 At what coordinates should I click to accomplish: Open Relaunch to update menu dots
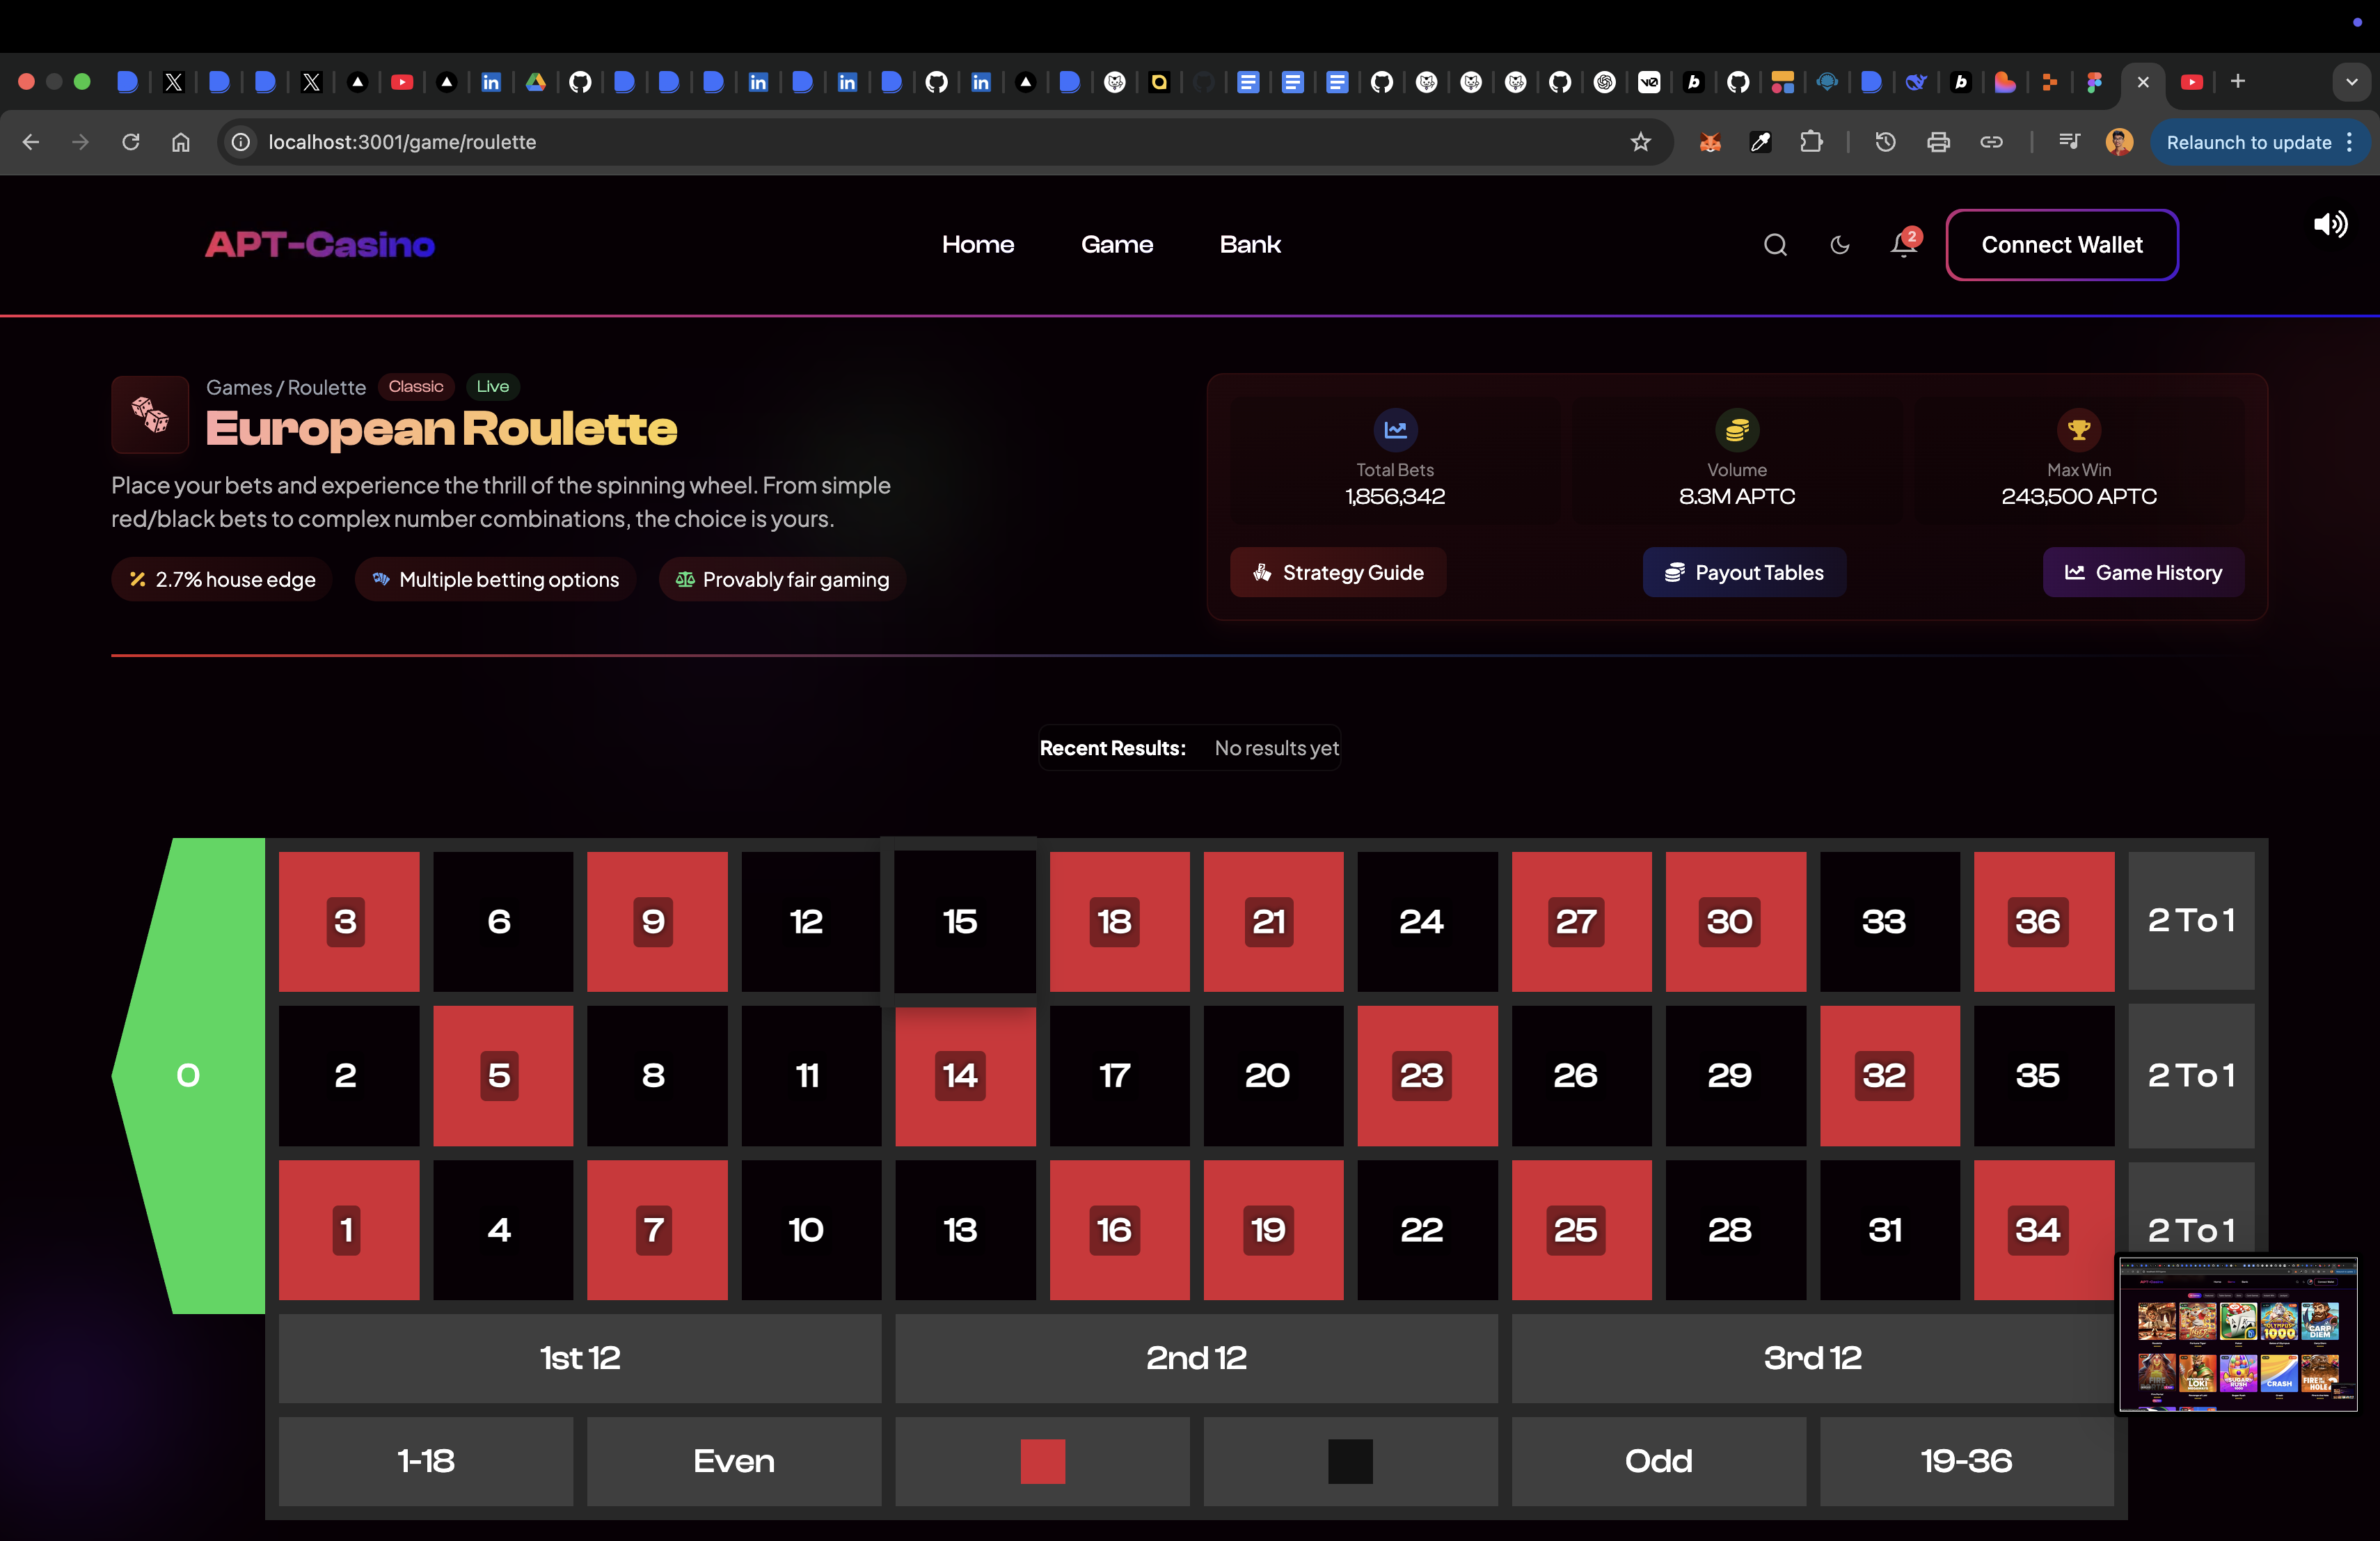tap(2349, 142)
